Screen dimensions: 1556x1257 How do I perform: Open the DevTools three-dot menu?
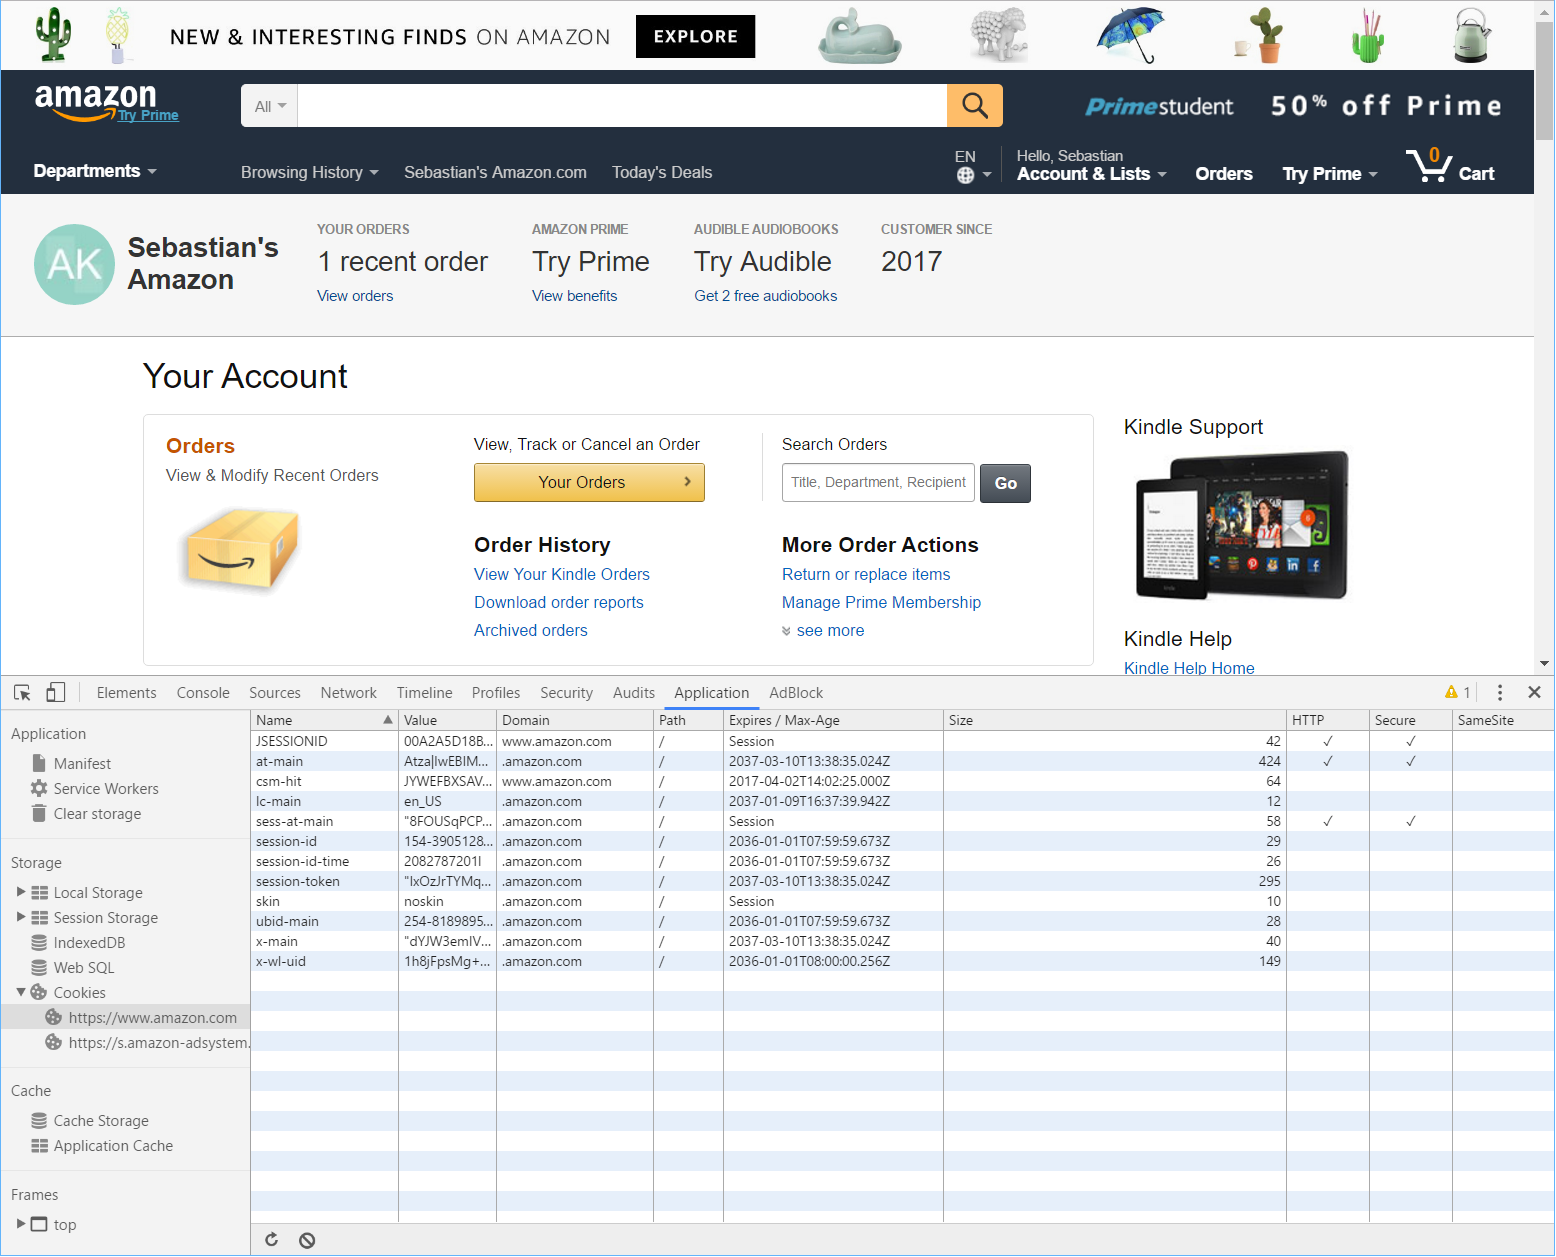click(x=1499, y=692)
